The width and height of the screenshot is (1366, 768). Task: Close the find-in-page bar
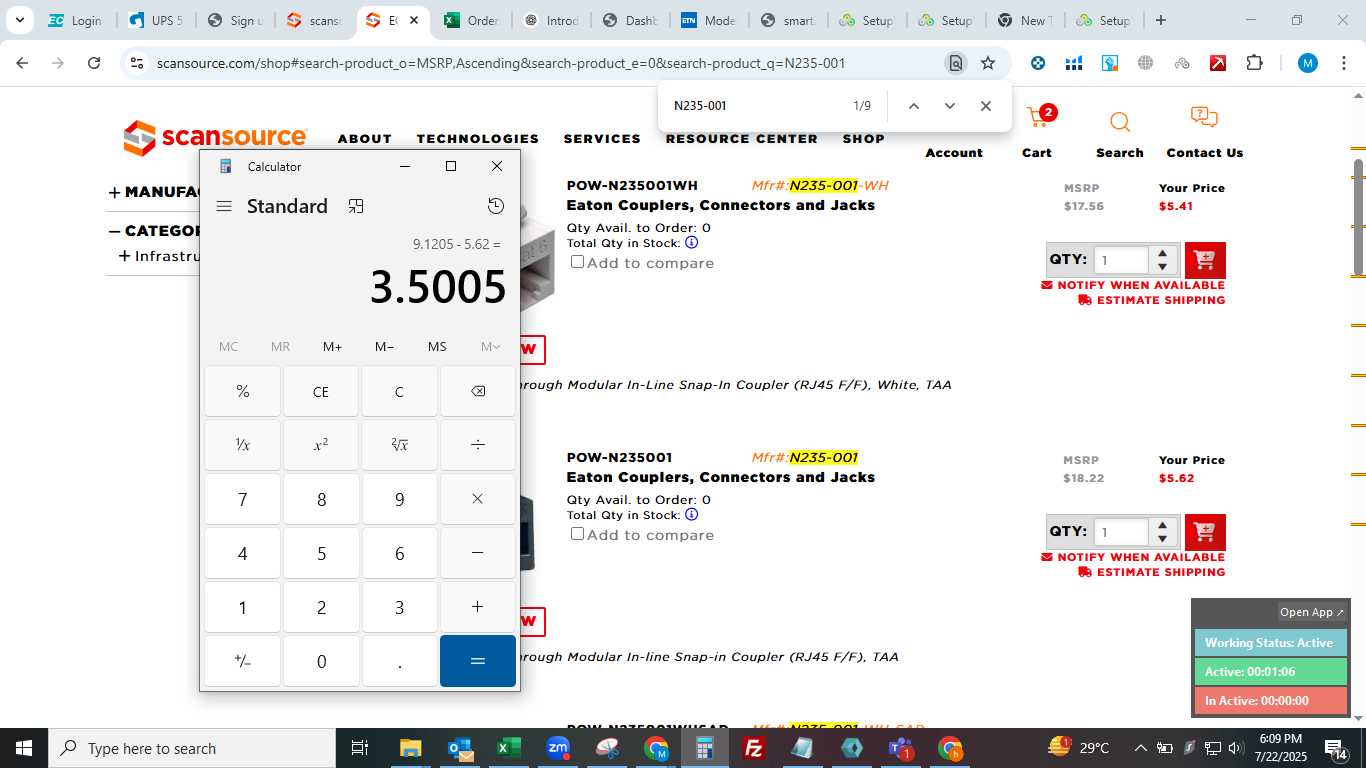point(986,106)
